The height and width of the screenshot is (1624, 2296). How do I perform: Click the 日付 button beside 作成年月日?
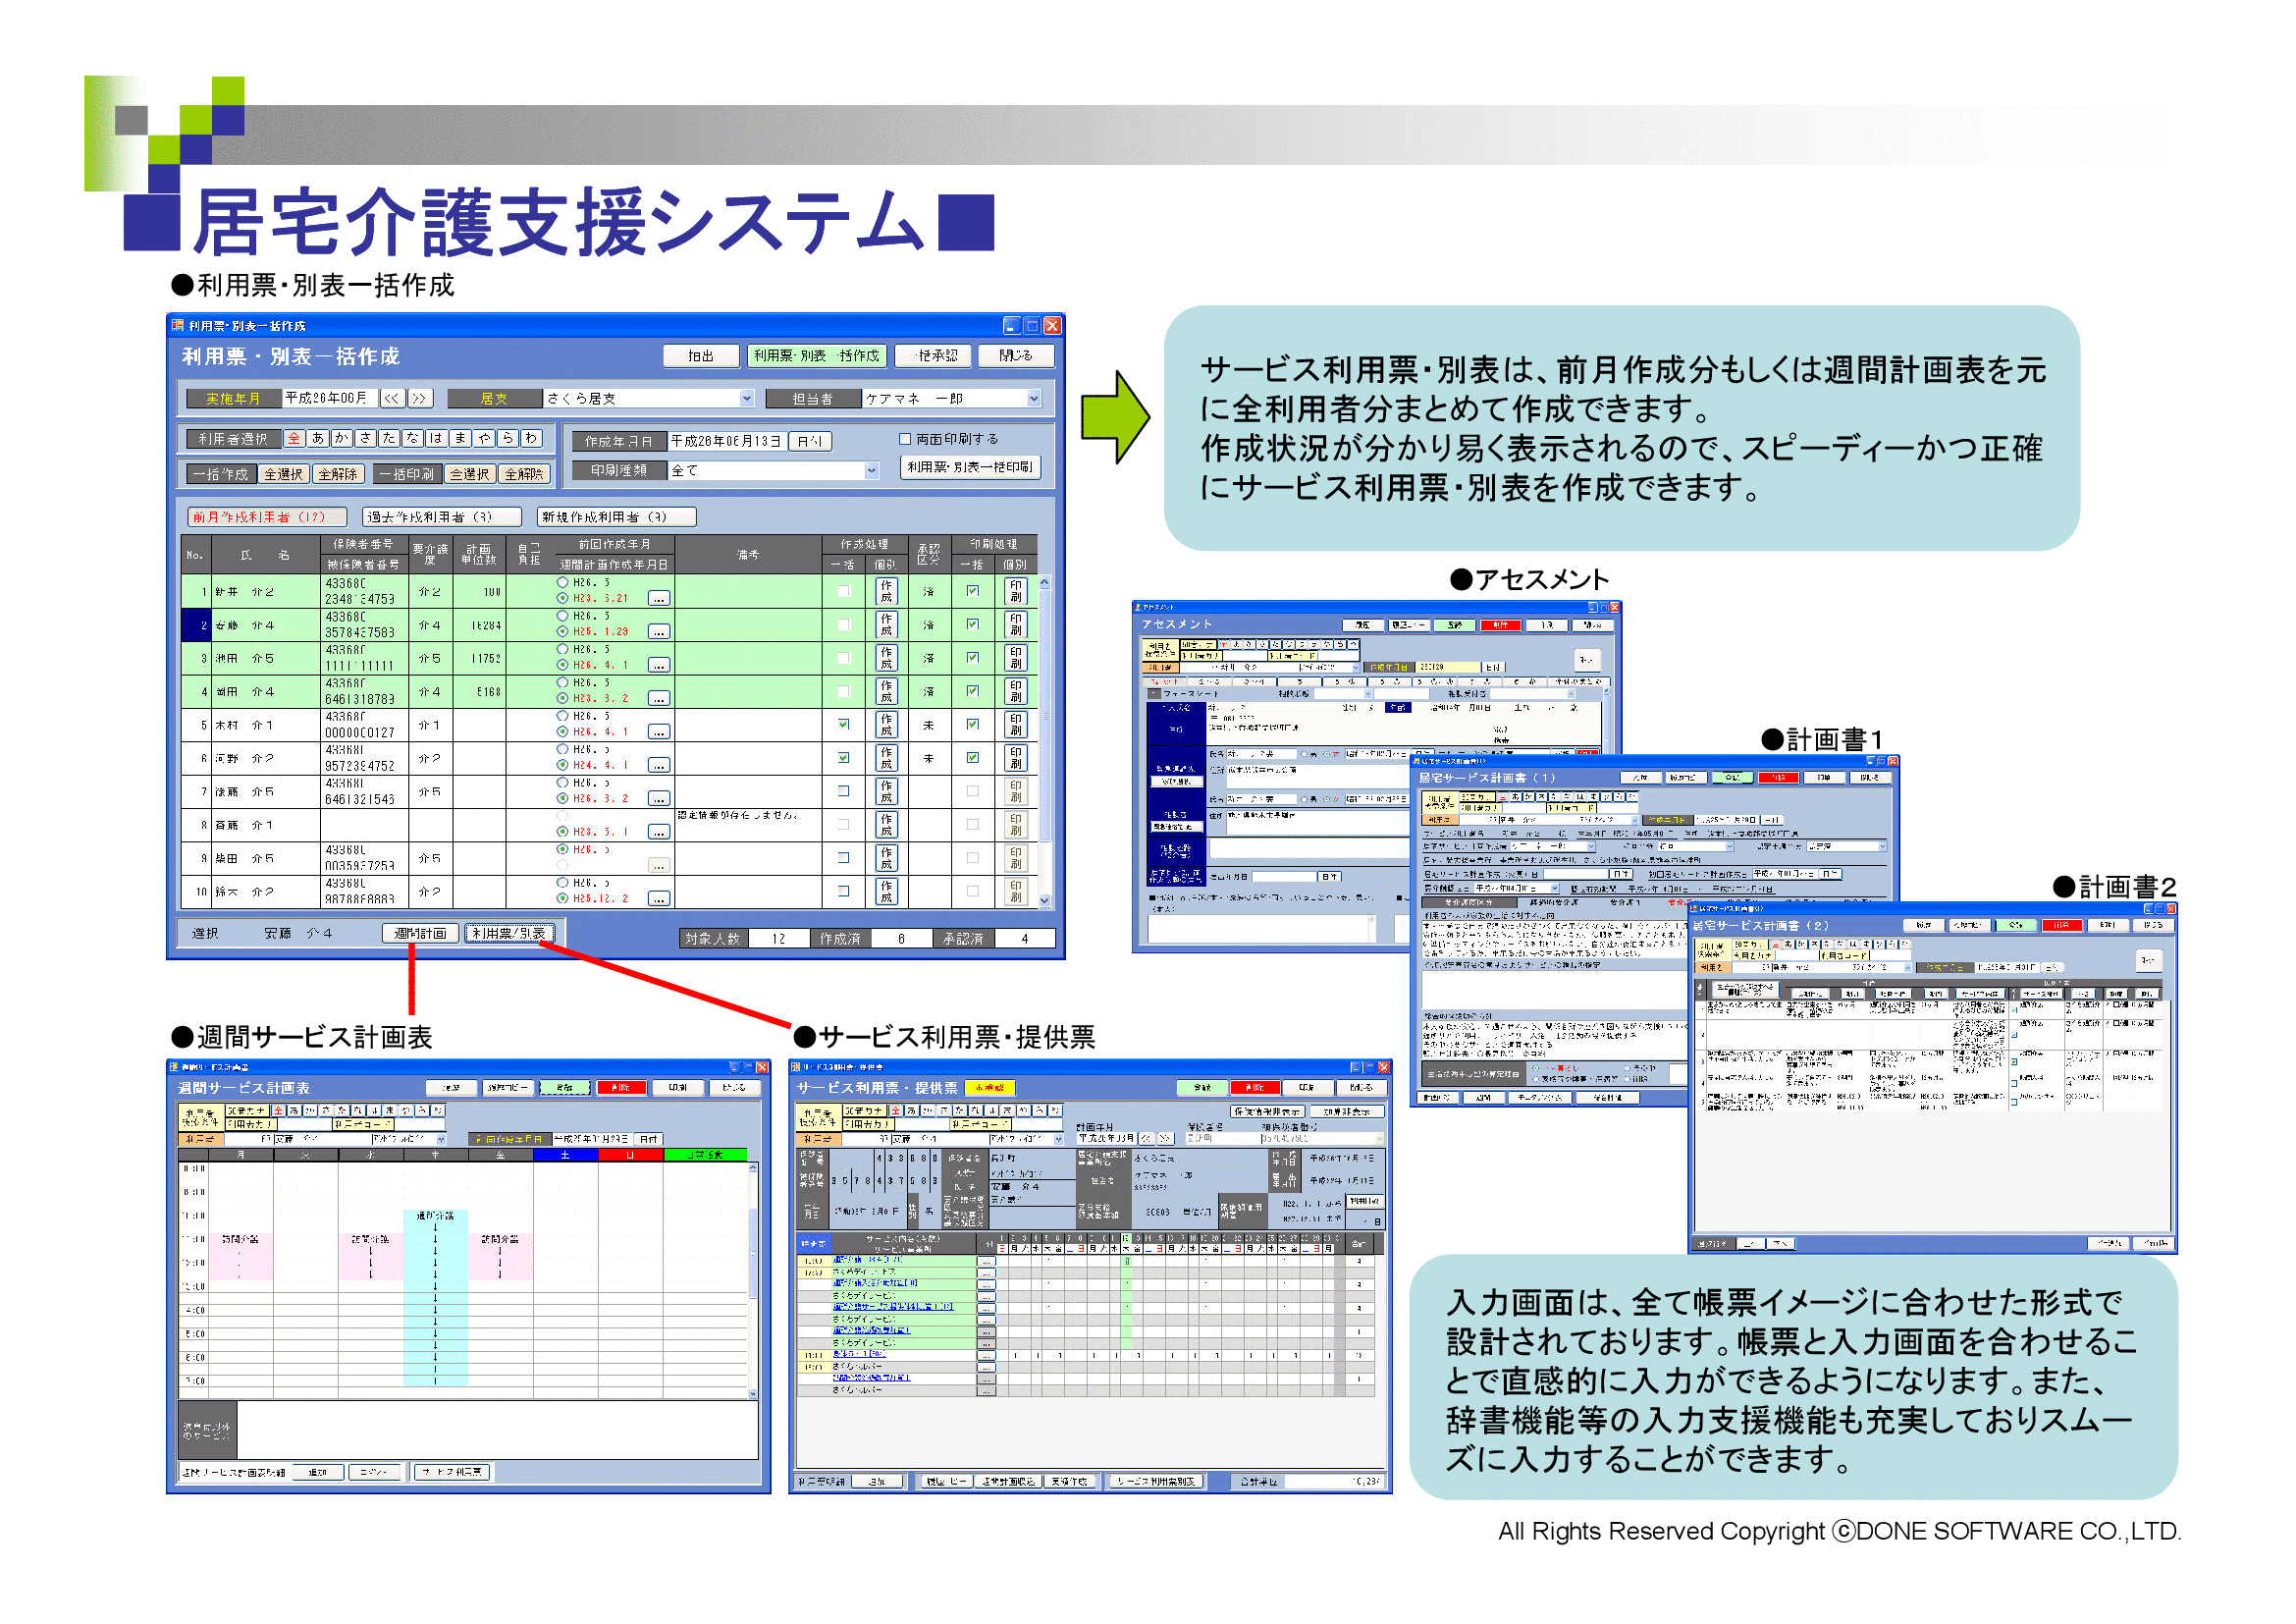pyautogui.click(x=810, y=441)
